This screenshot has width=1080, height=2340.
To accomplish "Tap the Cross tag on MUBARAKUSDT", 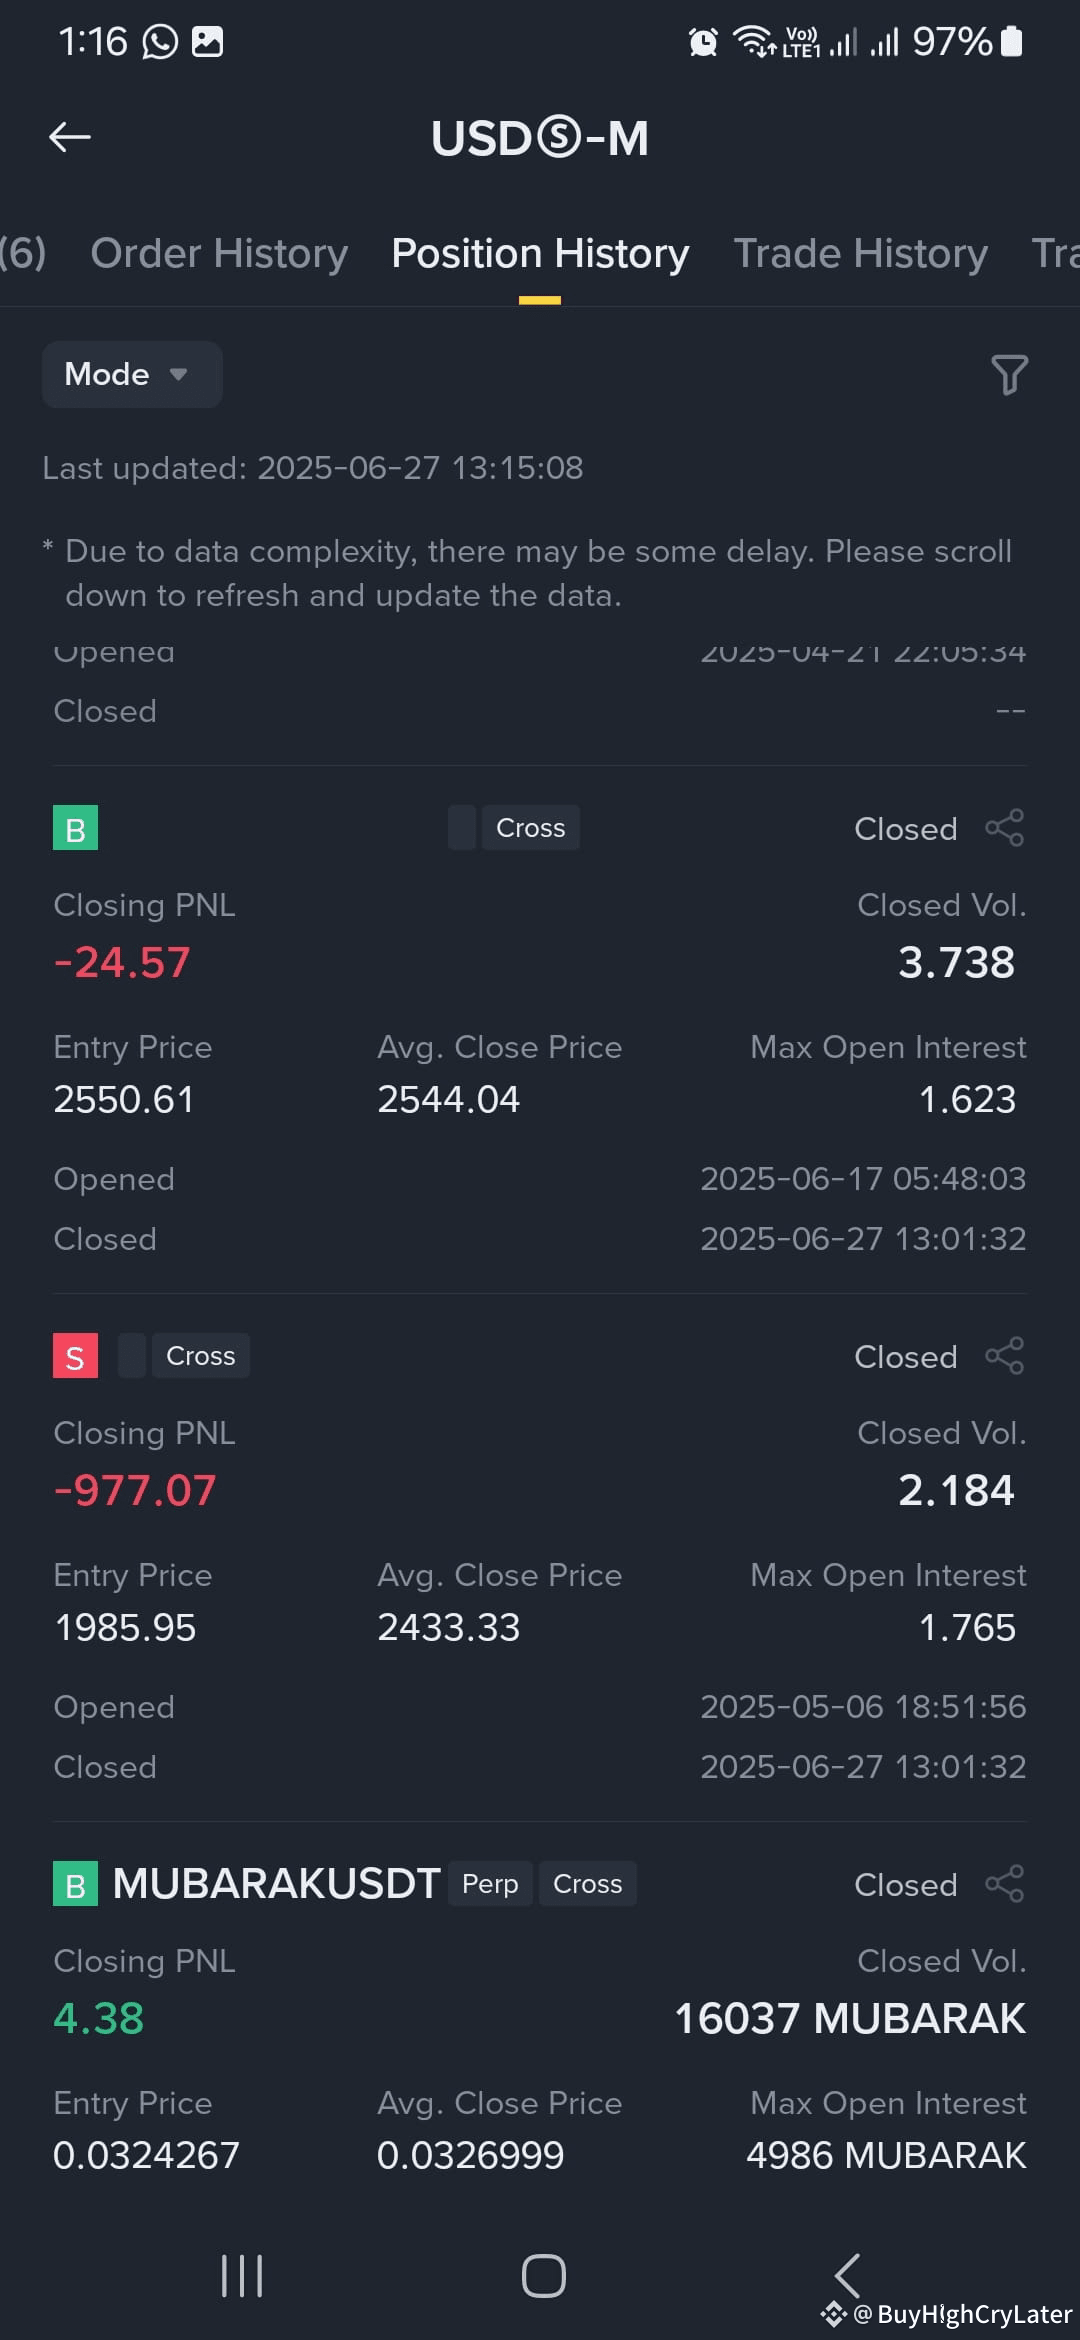I will coord(588,1884).
